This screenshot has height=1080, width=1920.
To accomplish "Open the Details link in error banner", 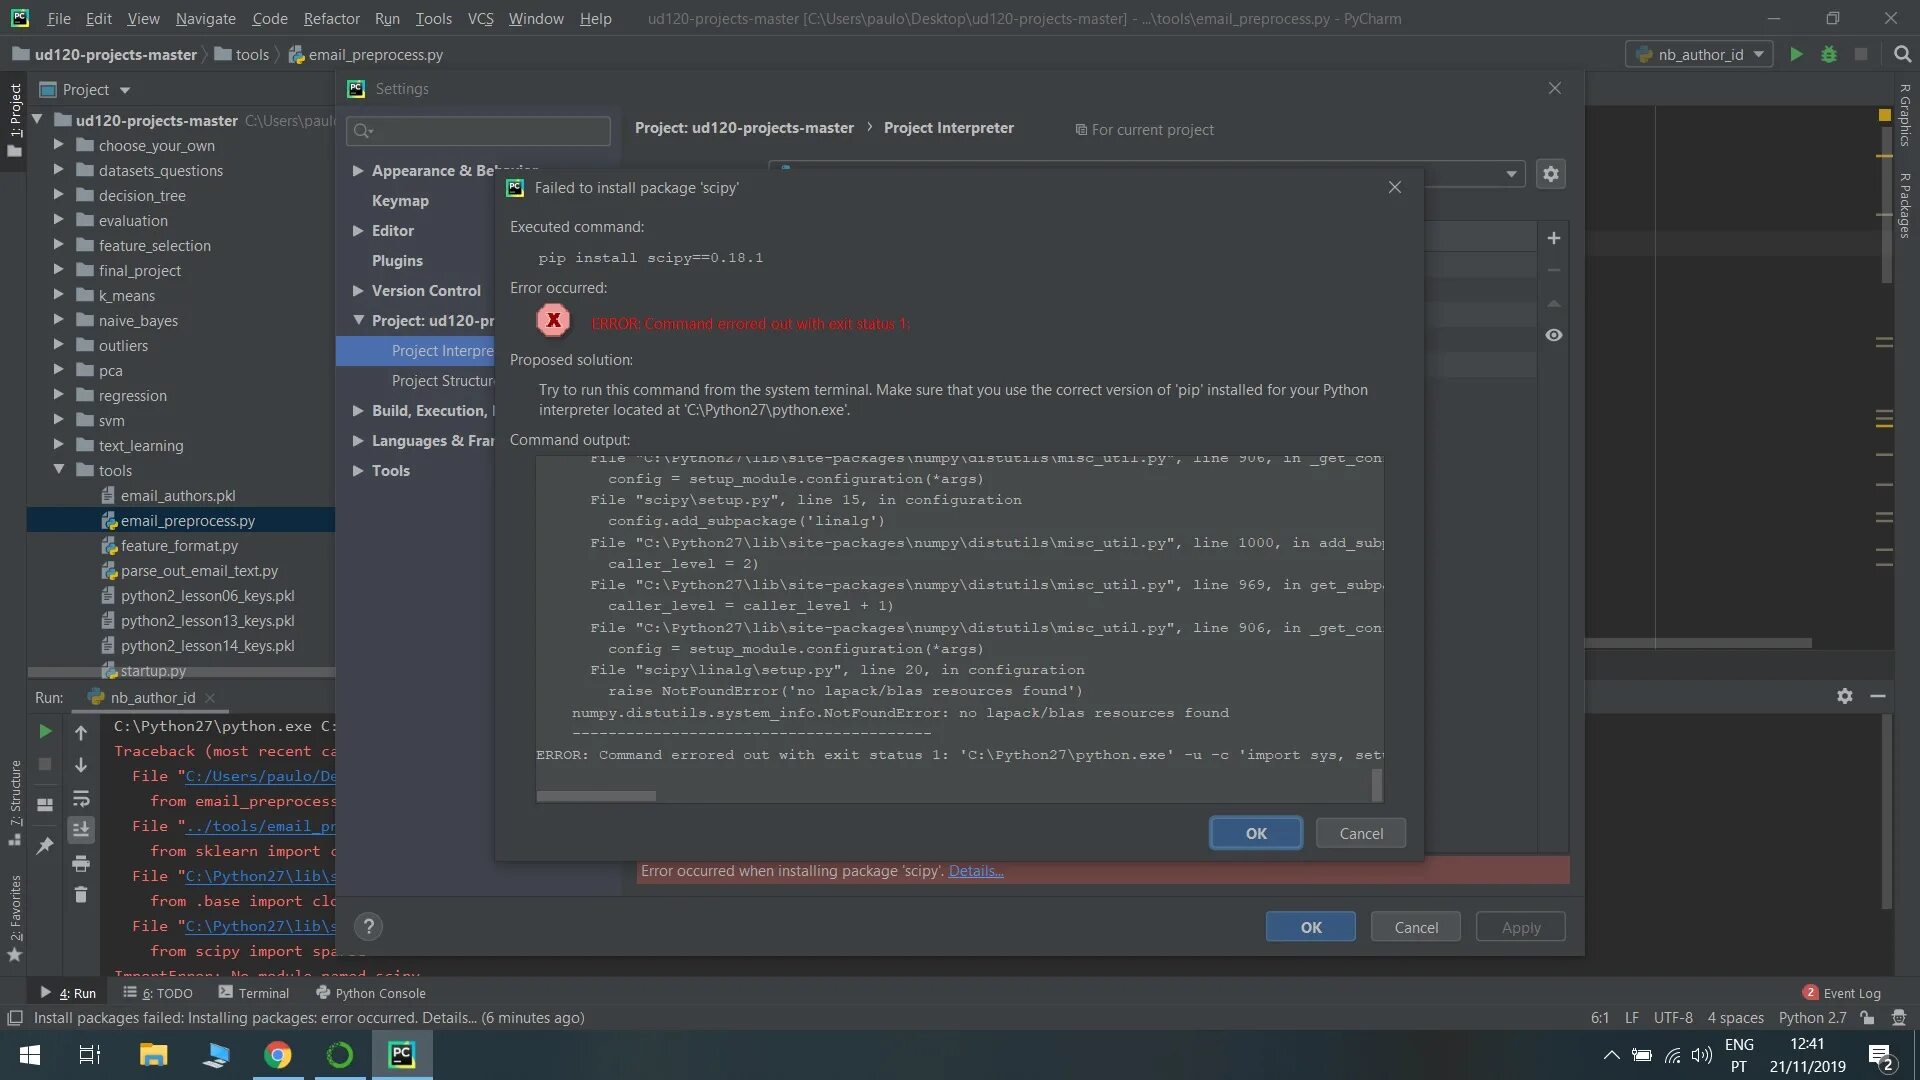I will click(975, 871).
